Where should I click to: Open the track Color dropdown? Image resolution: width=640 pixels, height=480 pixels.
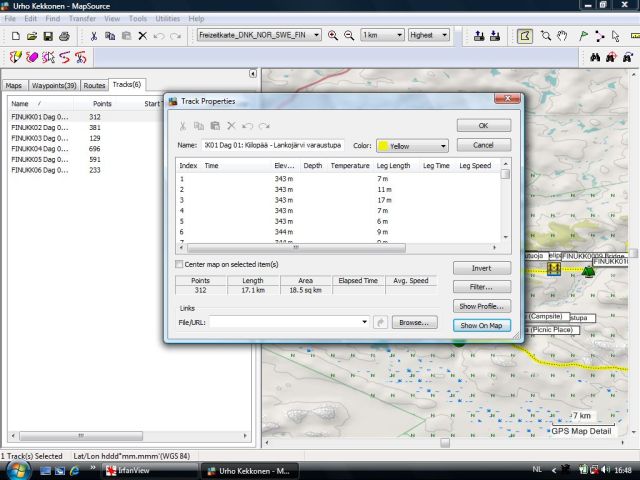pos(411,146)
